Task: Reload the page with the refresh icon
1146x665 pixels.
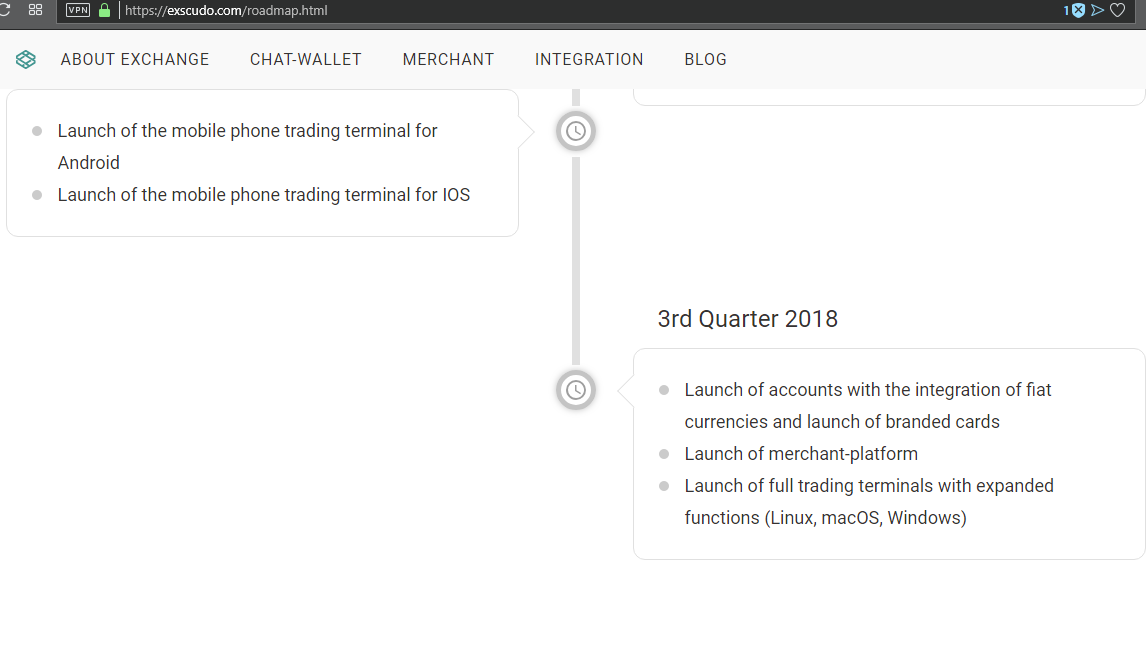Action: click(x=4, y=10)
